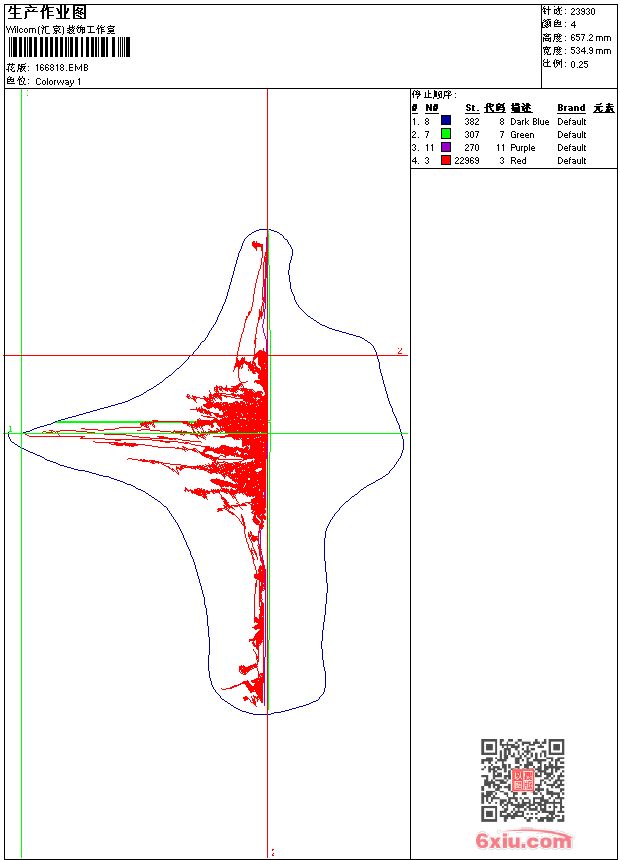Click the embroidery design preview outline
The height and width of the screenshot is (860, 620).
tap(206, 472)
